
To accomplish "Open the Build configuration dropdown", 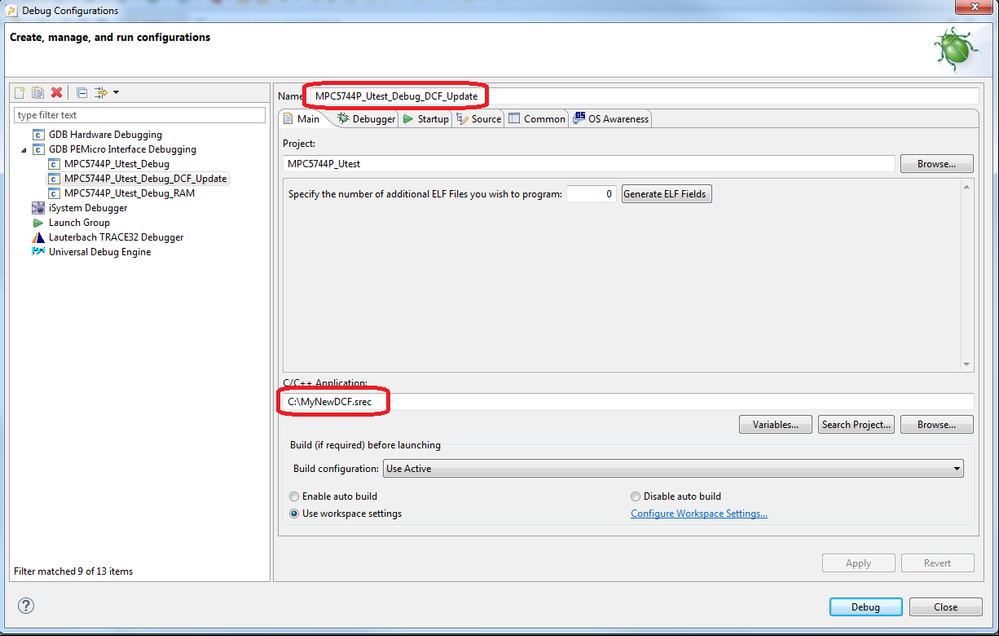I will 673,468.
